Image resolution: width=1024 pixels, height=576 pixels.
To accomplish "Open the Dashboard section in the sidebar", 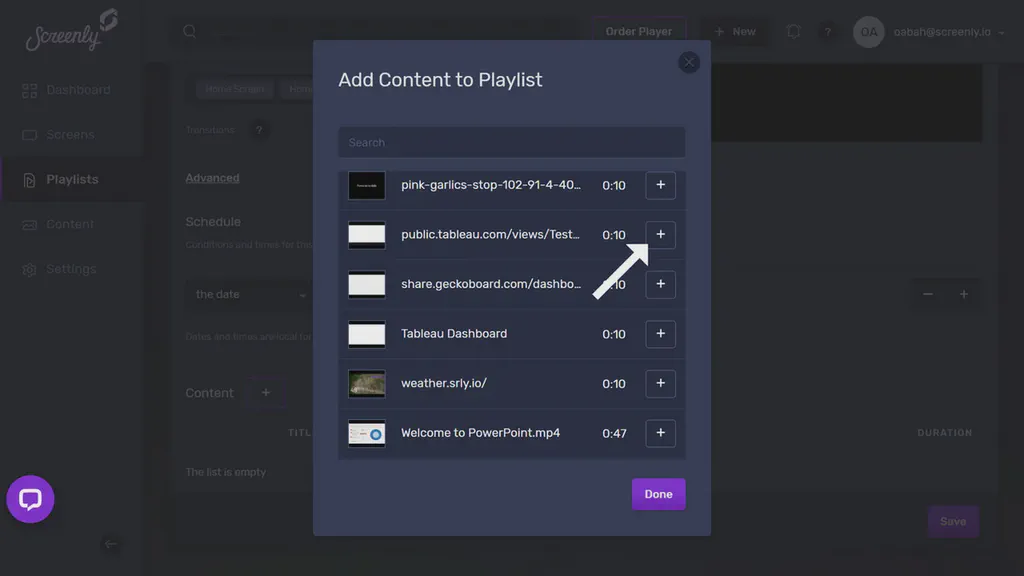I will (80, 89).
